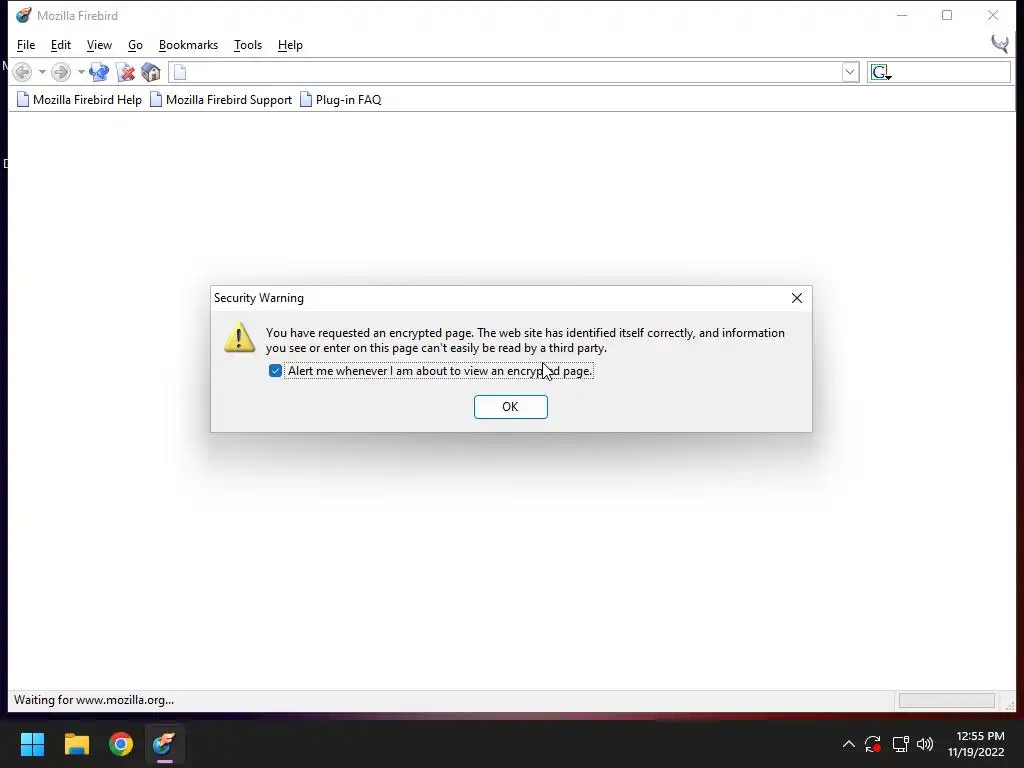Open the Go menu

click(x=135, y=45)
